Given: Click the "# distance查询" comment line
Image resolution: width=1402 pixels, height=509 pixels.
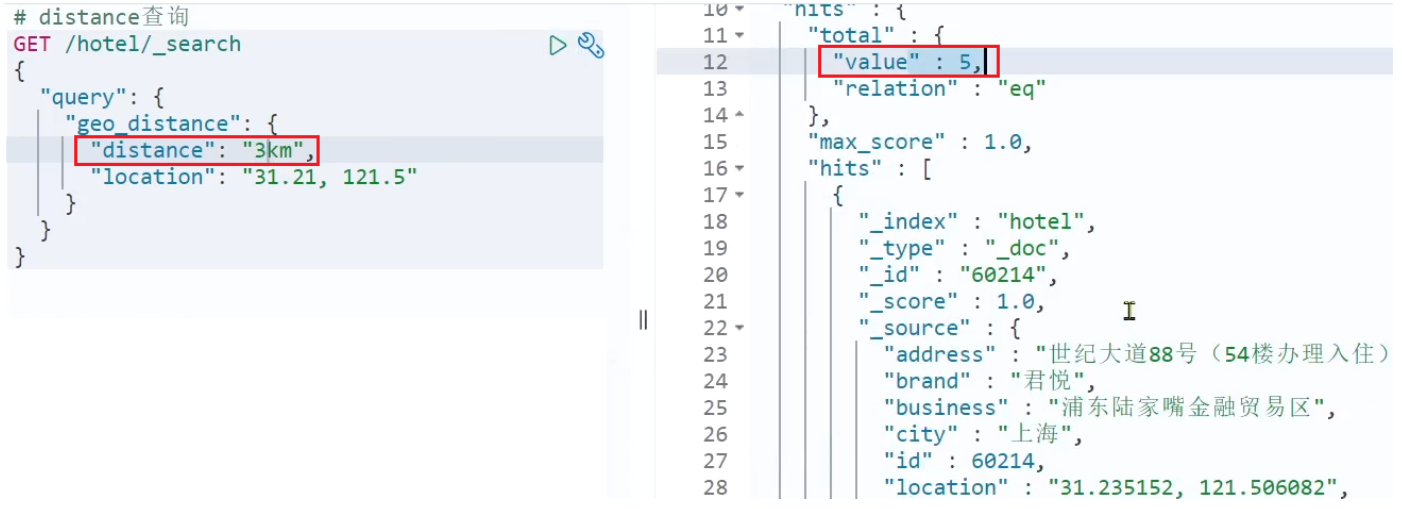Looking at the screenshot, I should coord(100,18).
